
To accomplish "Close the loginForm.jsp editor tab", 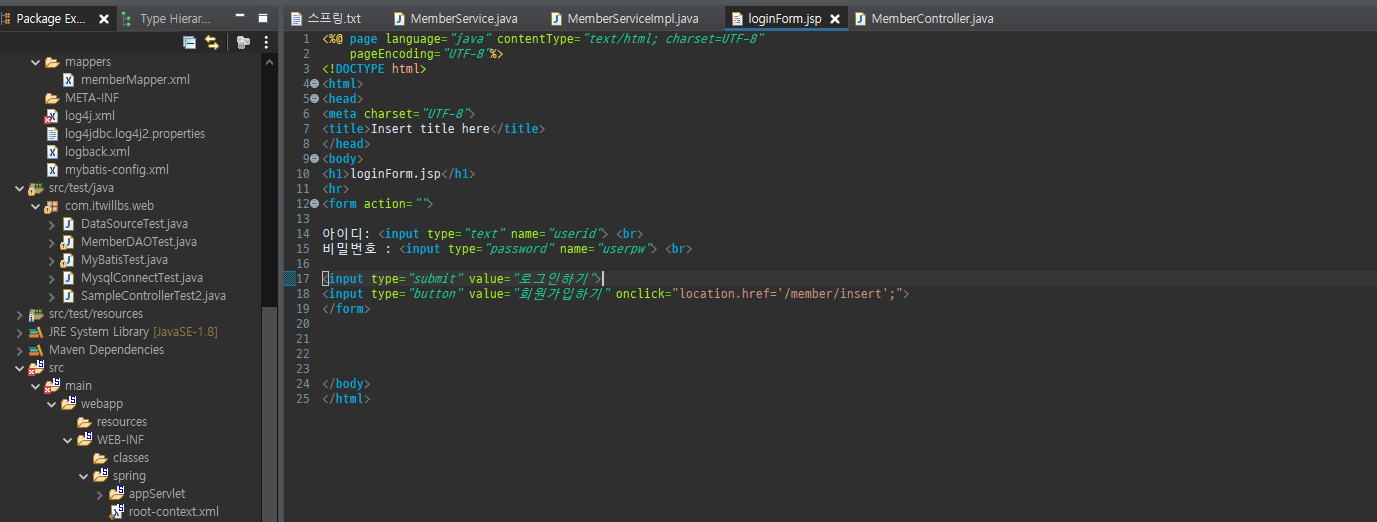I will [834, 19].
